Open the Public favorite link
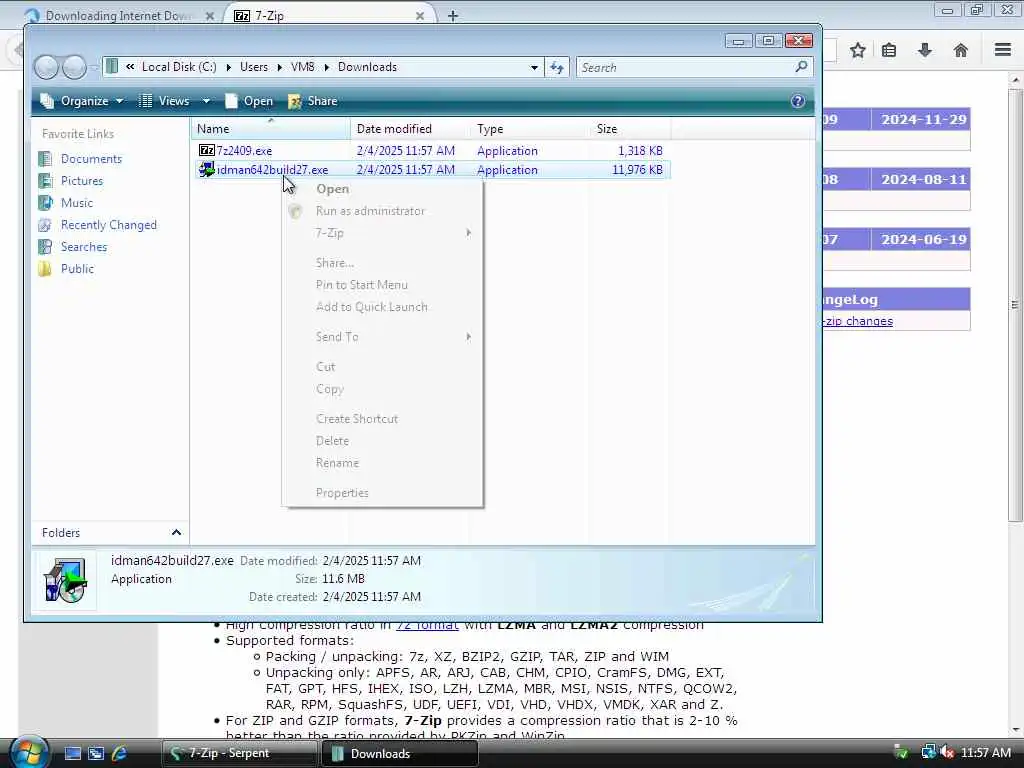The height and width of the screenshot is (768, 1024). click(x=77, y=269)
